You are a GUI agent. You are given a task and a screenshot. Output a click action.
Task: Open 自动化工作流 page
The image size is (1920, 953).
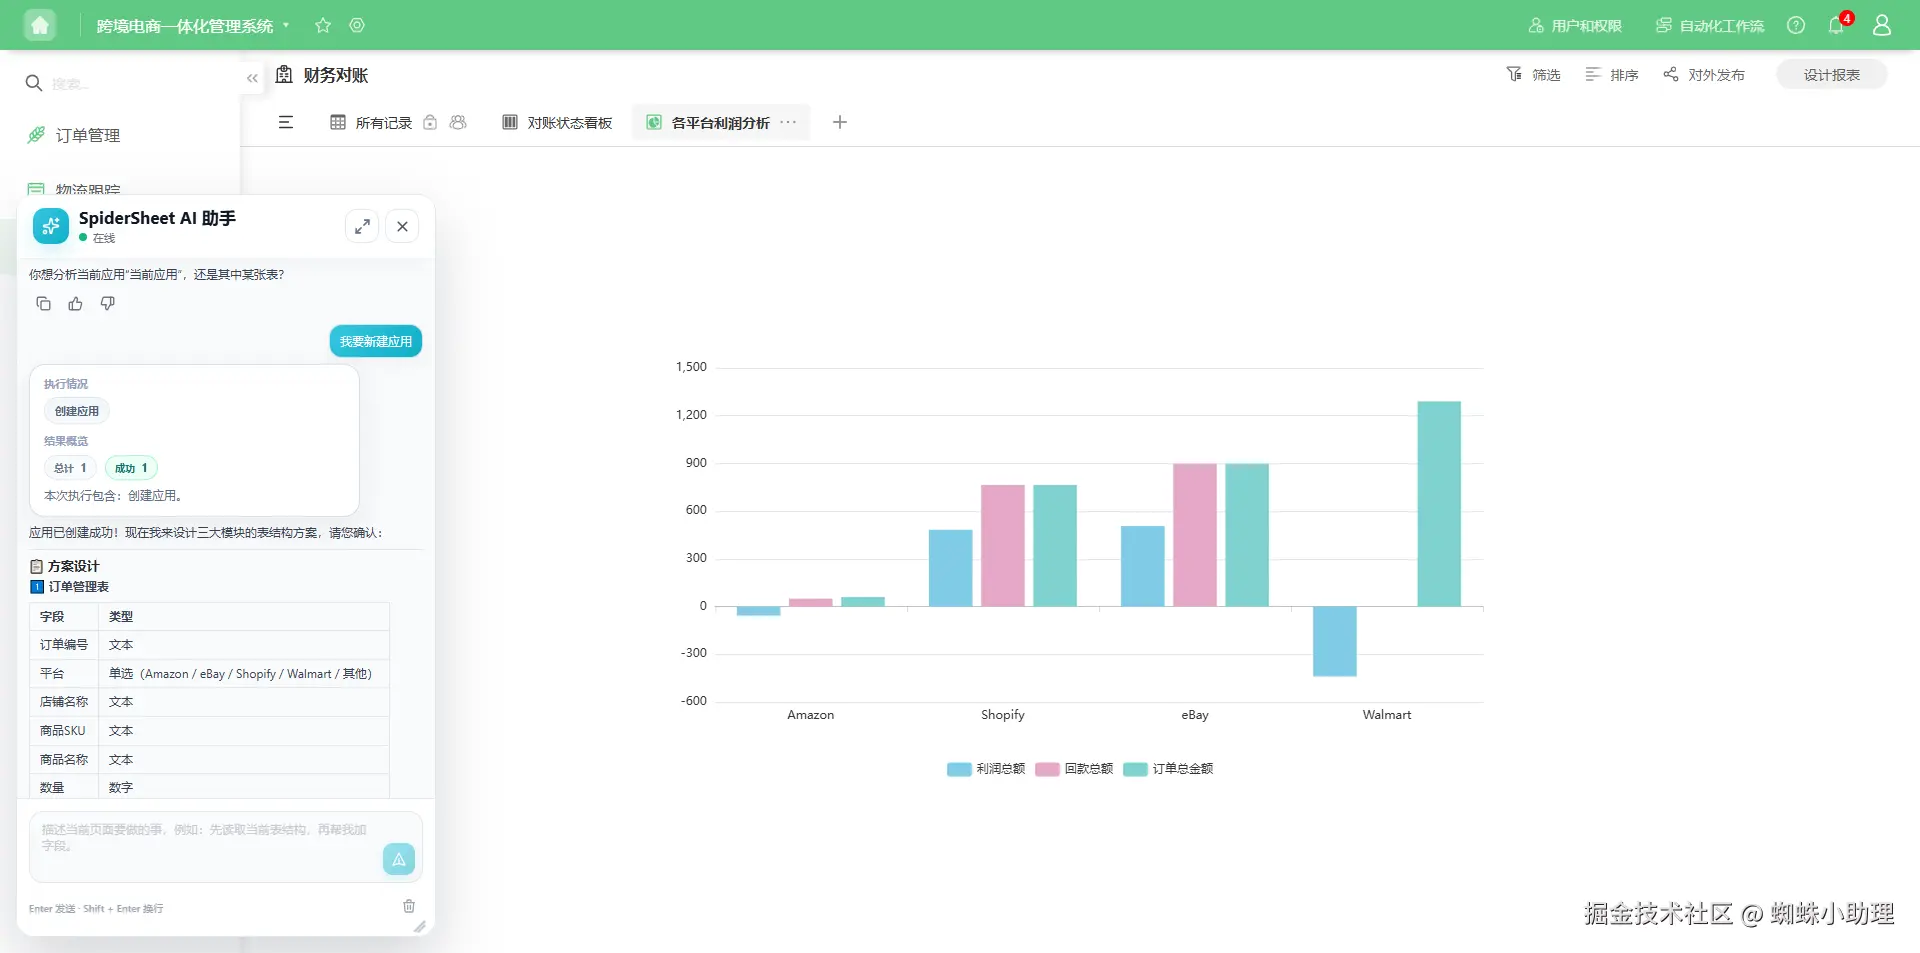(1710, 26)
